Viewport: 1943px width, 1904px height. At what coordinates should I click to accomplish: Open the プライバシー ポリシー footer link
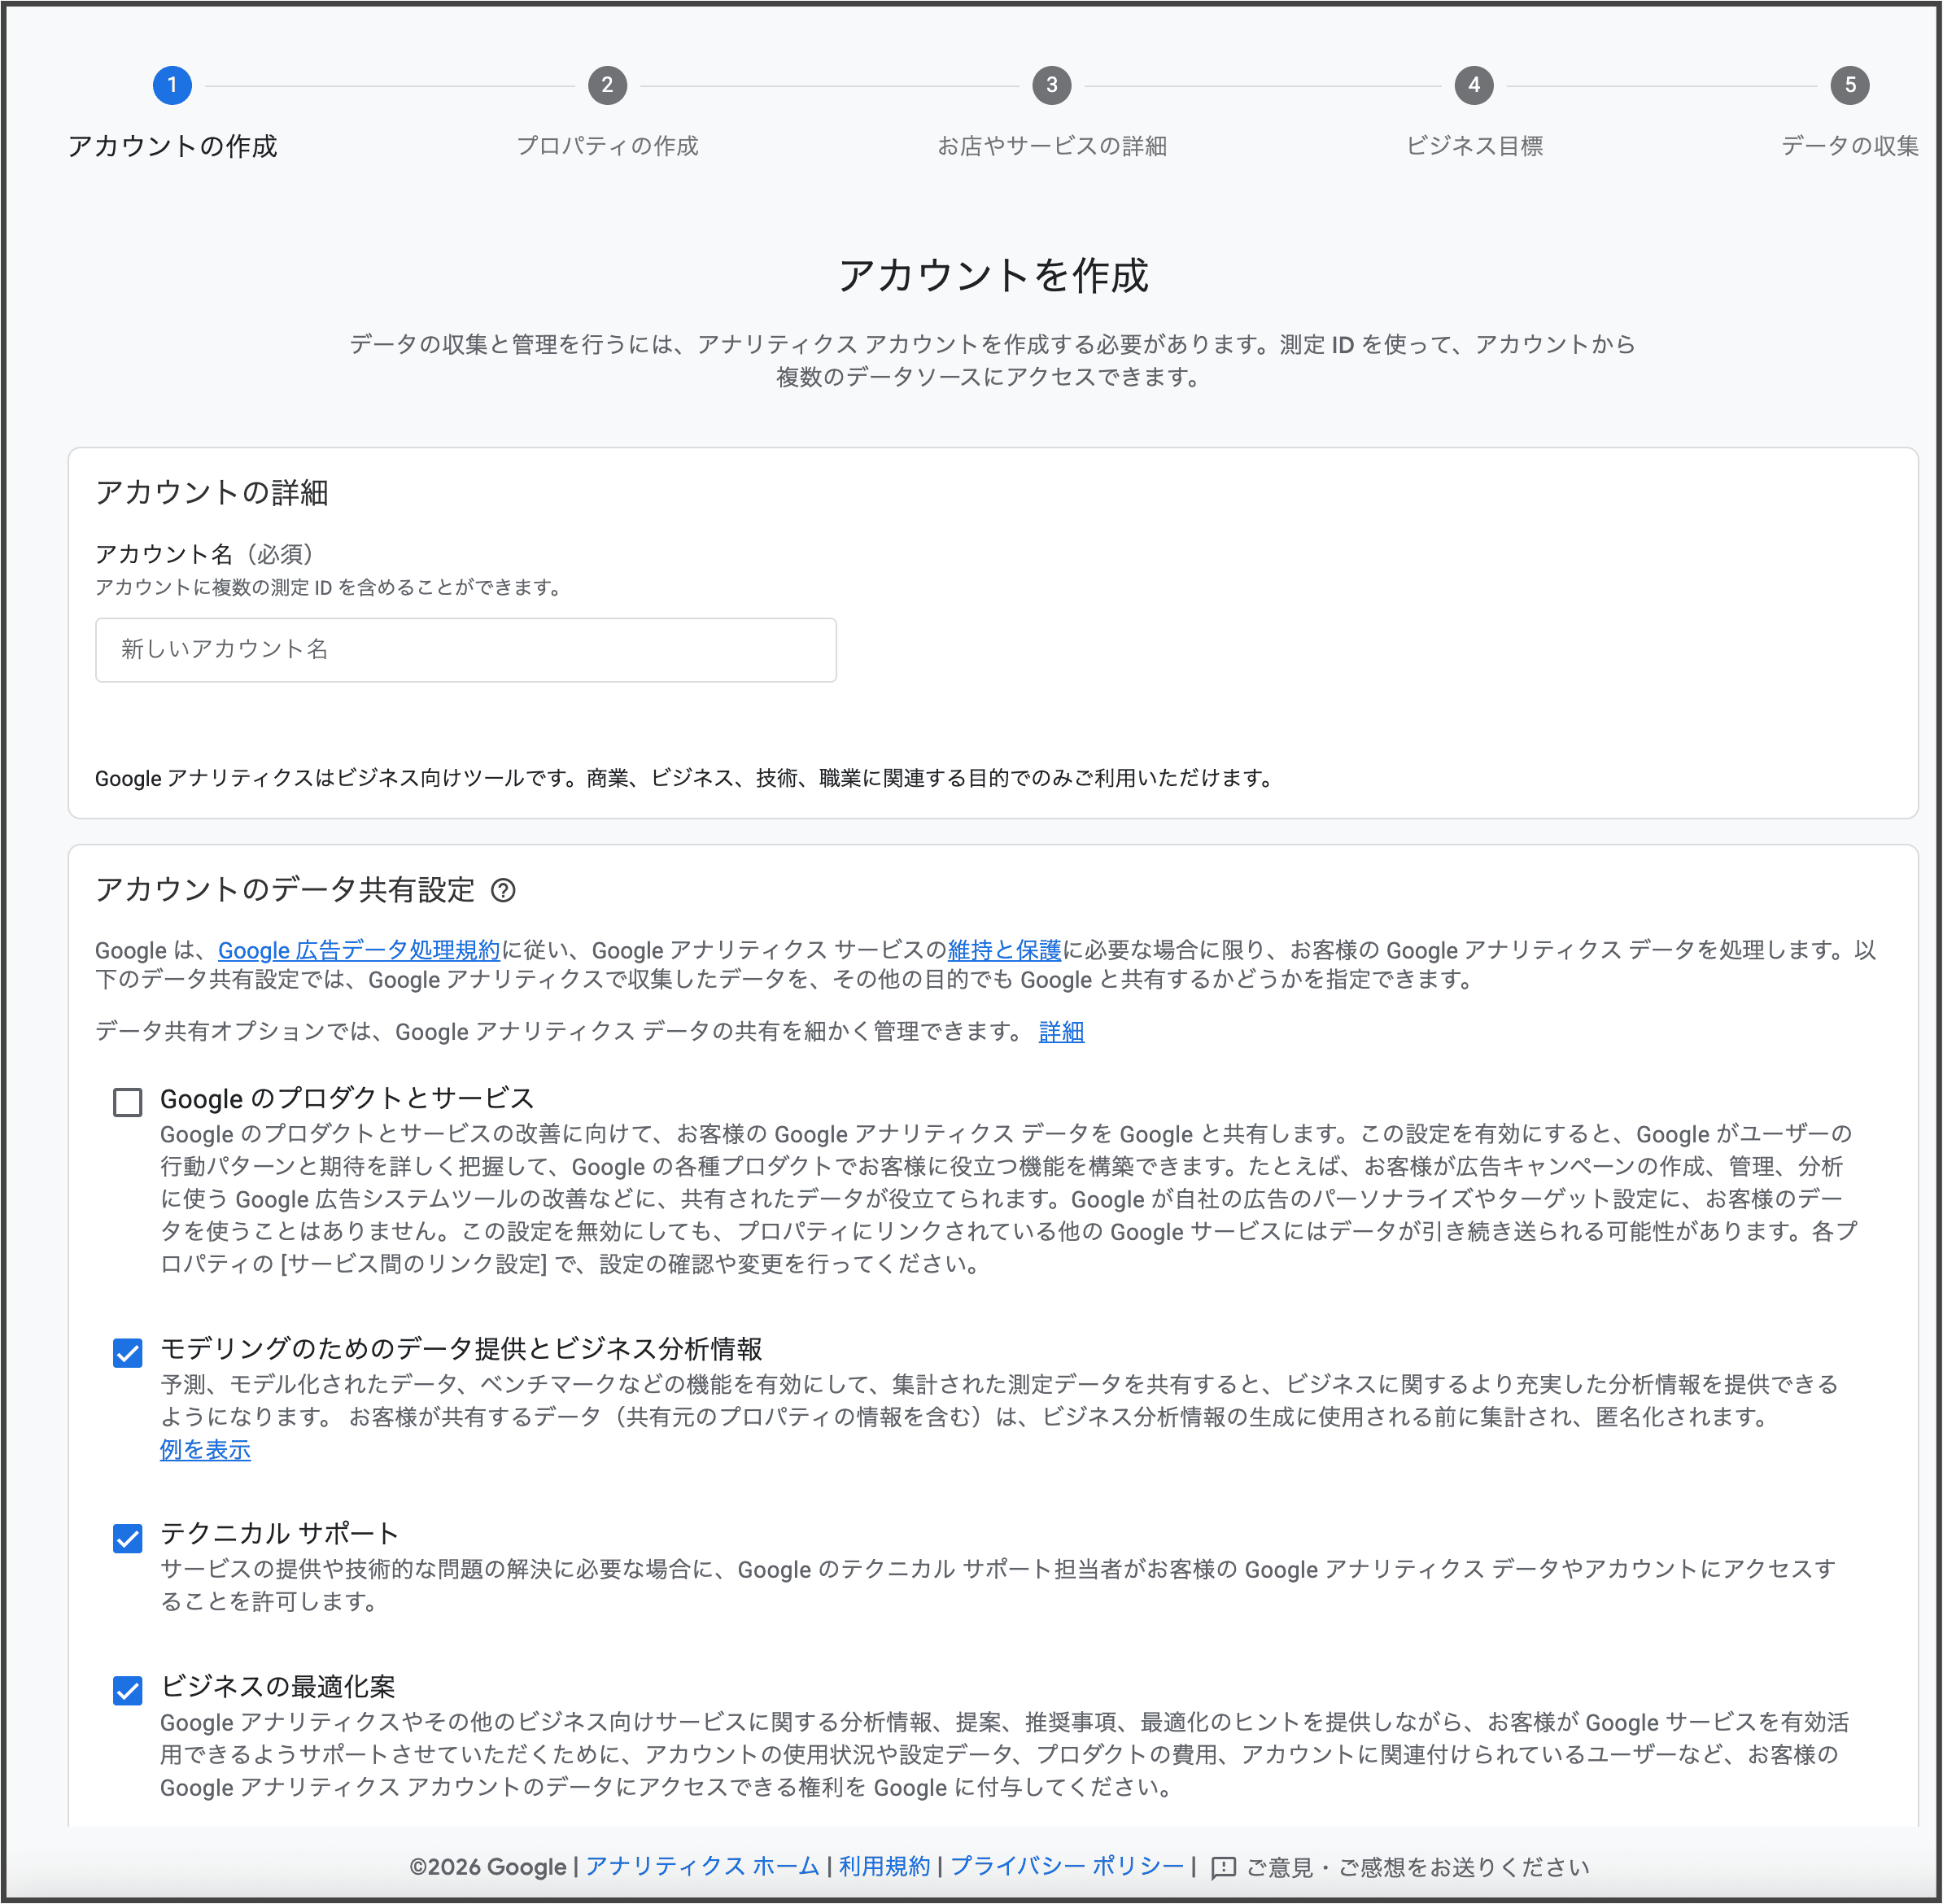click(x=1067, y=1867)
